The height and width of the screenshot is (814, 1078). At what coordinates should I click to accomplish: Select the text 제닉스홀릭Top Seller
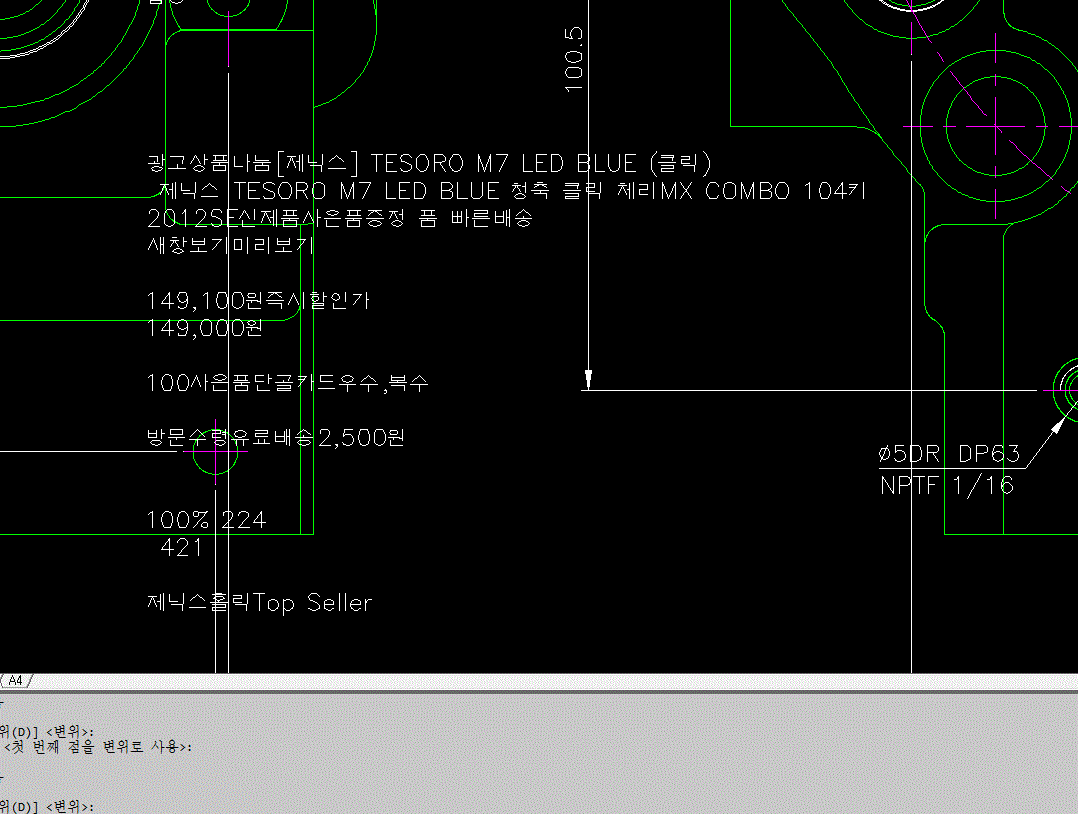click(259, 603)
